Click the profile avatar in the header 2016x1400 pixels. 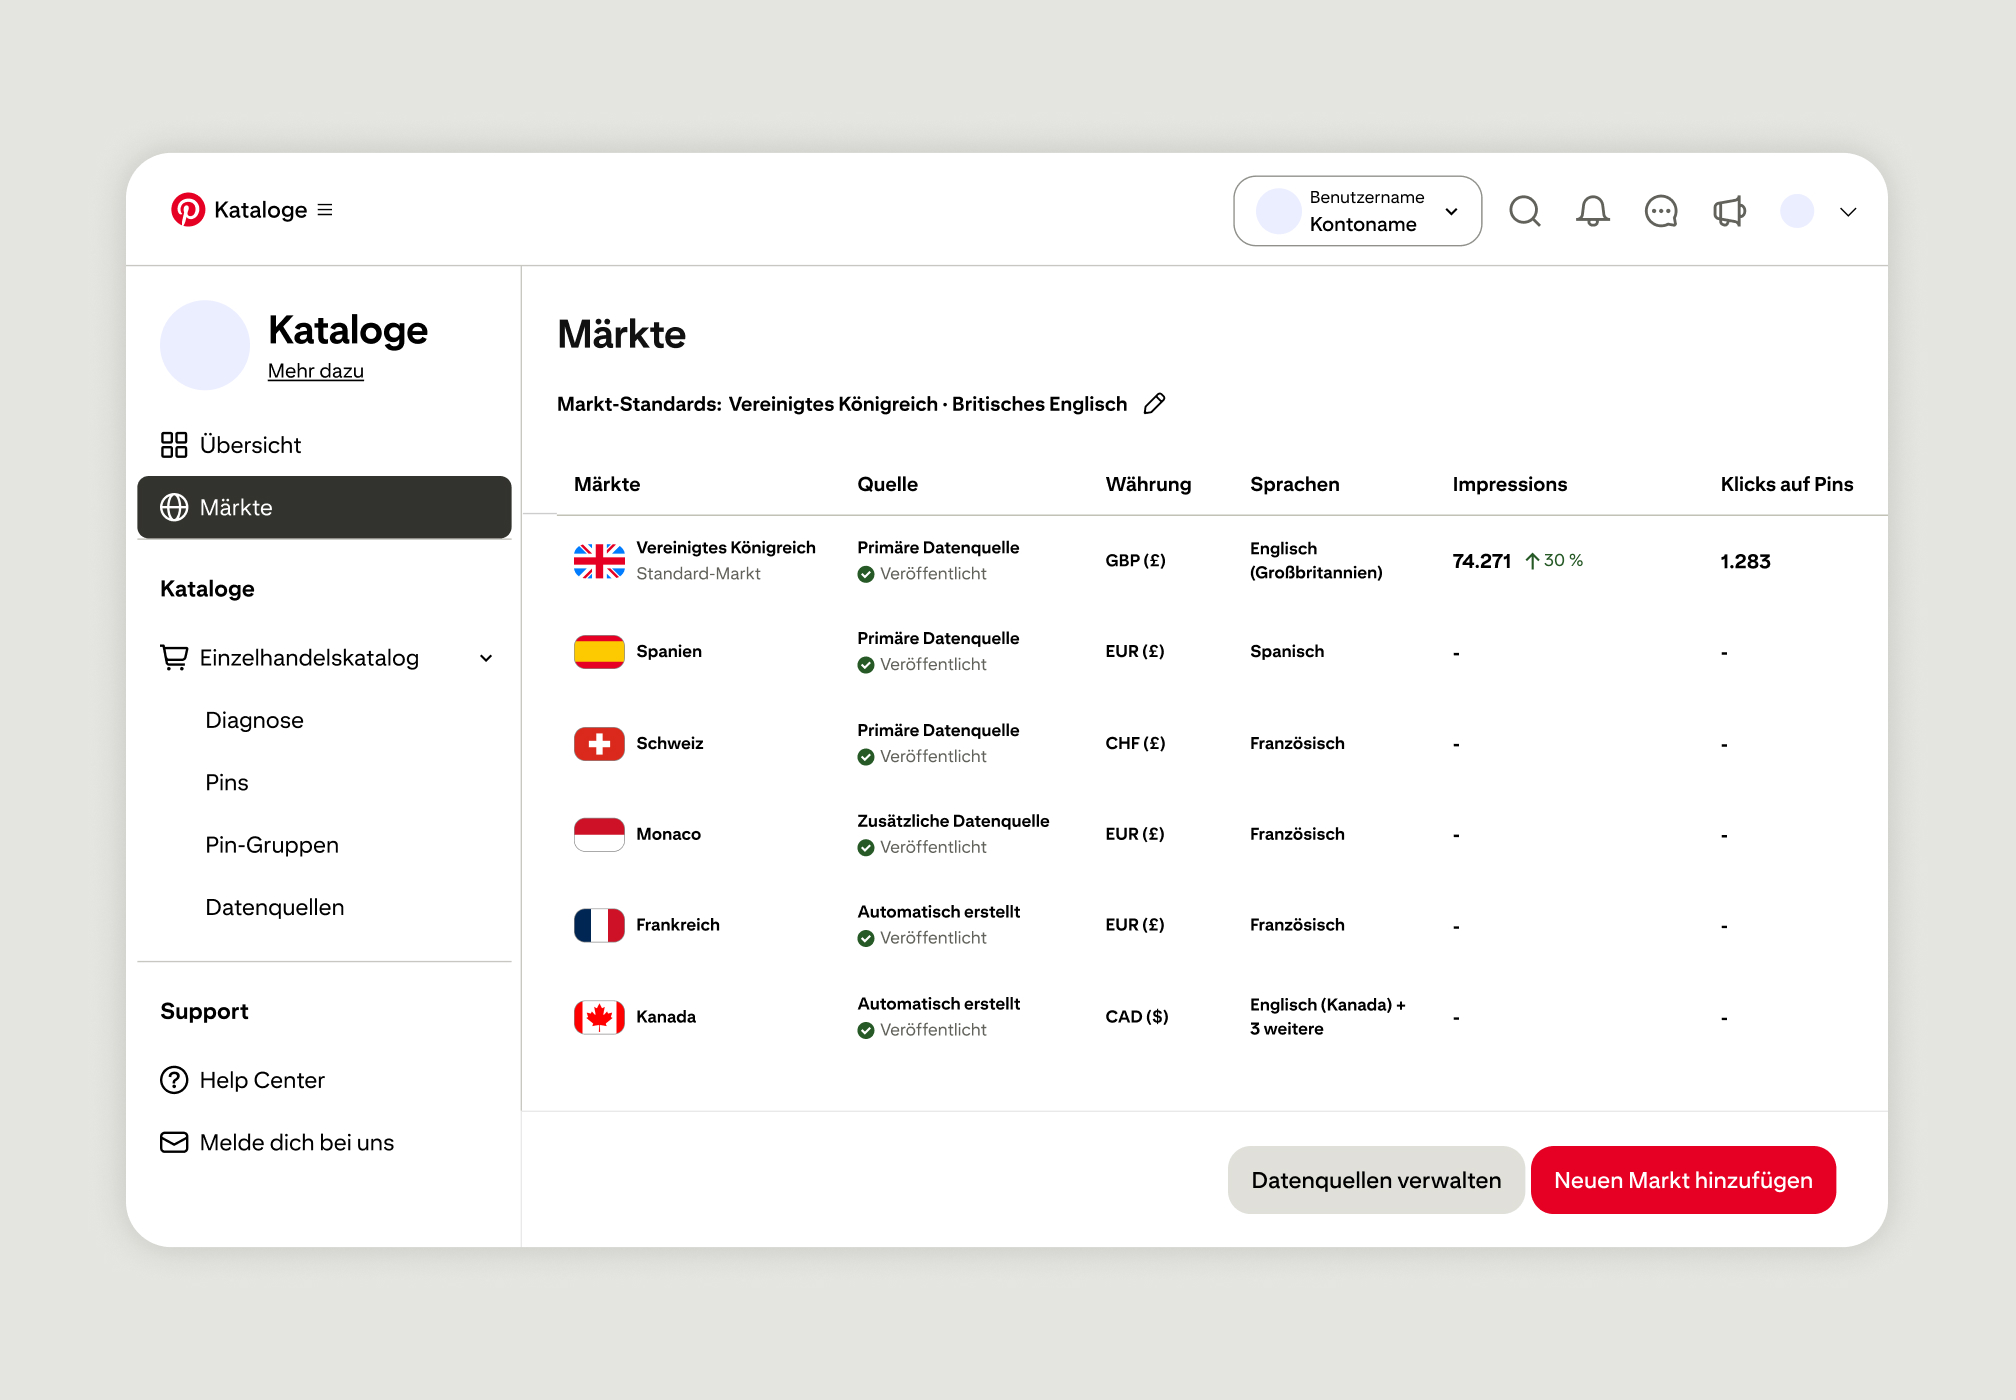coord(1797,211)
